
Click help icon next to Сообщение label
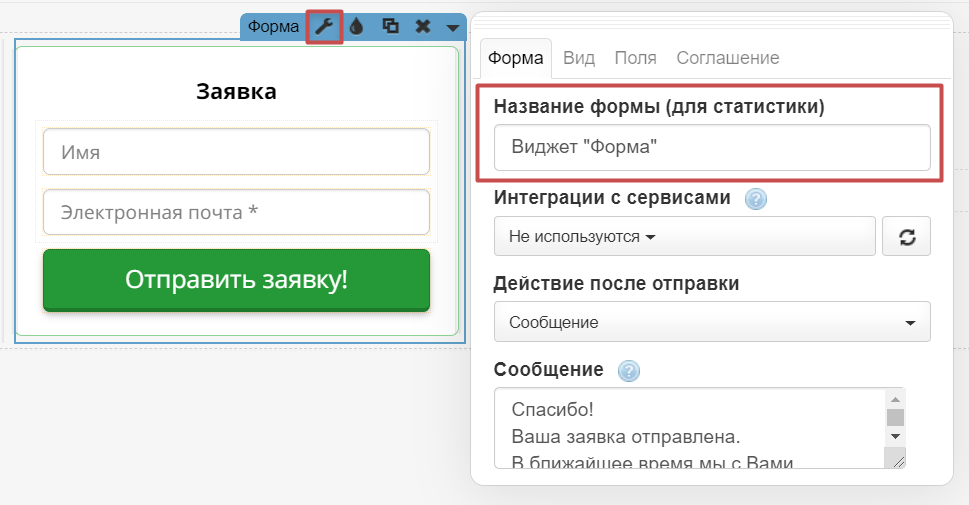click(628, 371)
